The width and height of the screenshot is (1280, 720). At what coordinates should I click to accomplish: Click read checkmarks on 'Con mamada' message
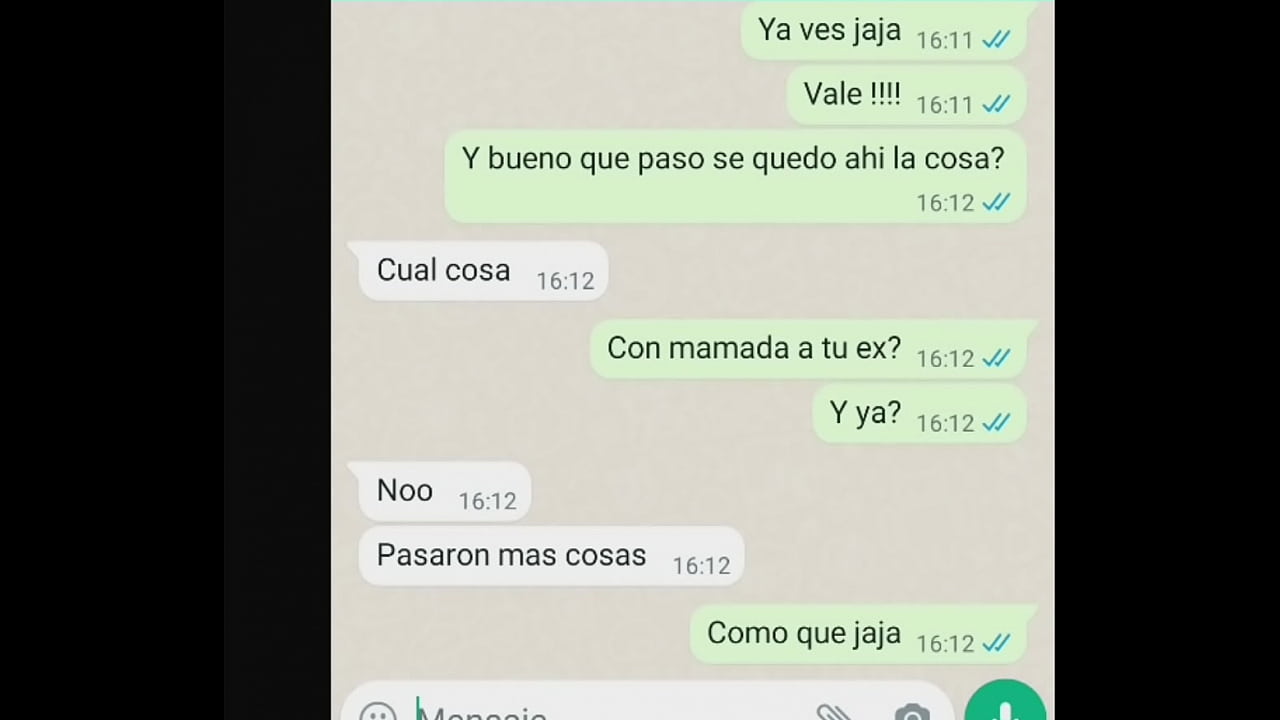tap(996, 358)
